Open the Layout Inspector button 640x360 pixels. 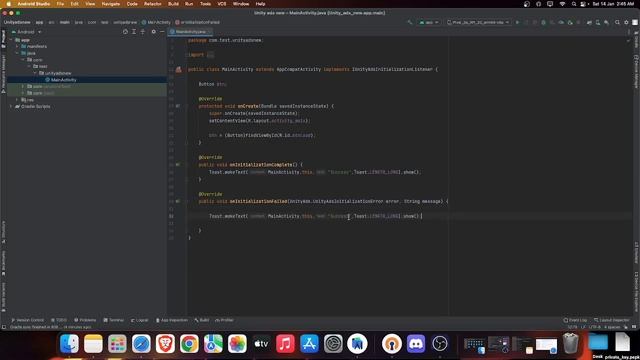611,320
